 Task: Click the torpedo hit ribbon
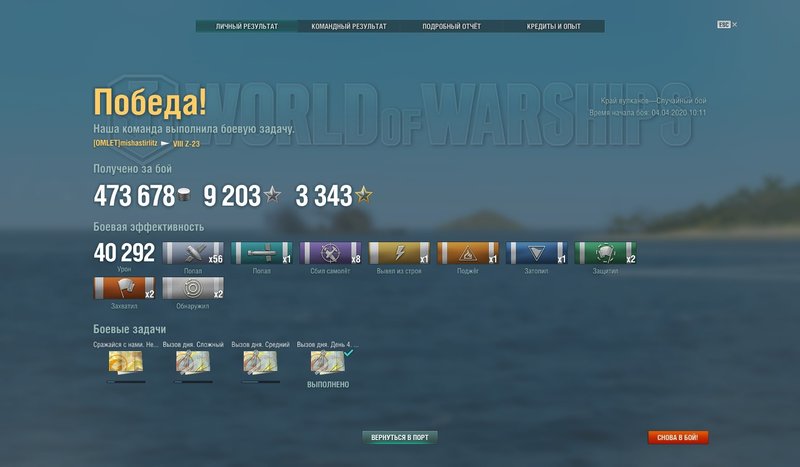click(262, 253)
